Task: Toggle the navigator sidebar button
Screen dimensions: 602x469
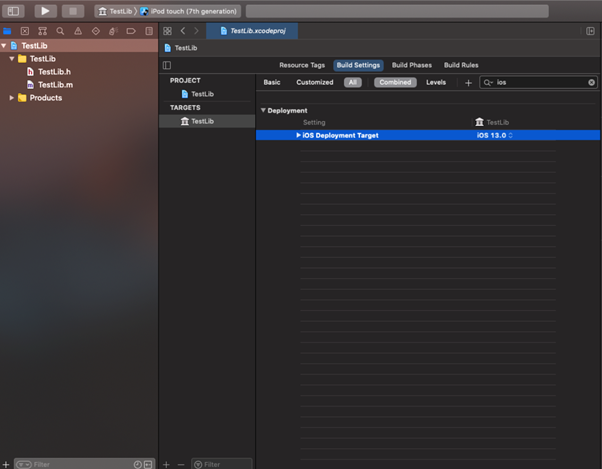Action: coord(13,11)
